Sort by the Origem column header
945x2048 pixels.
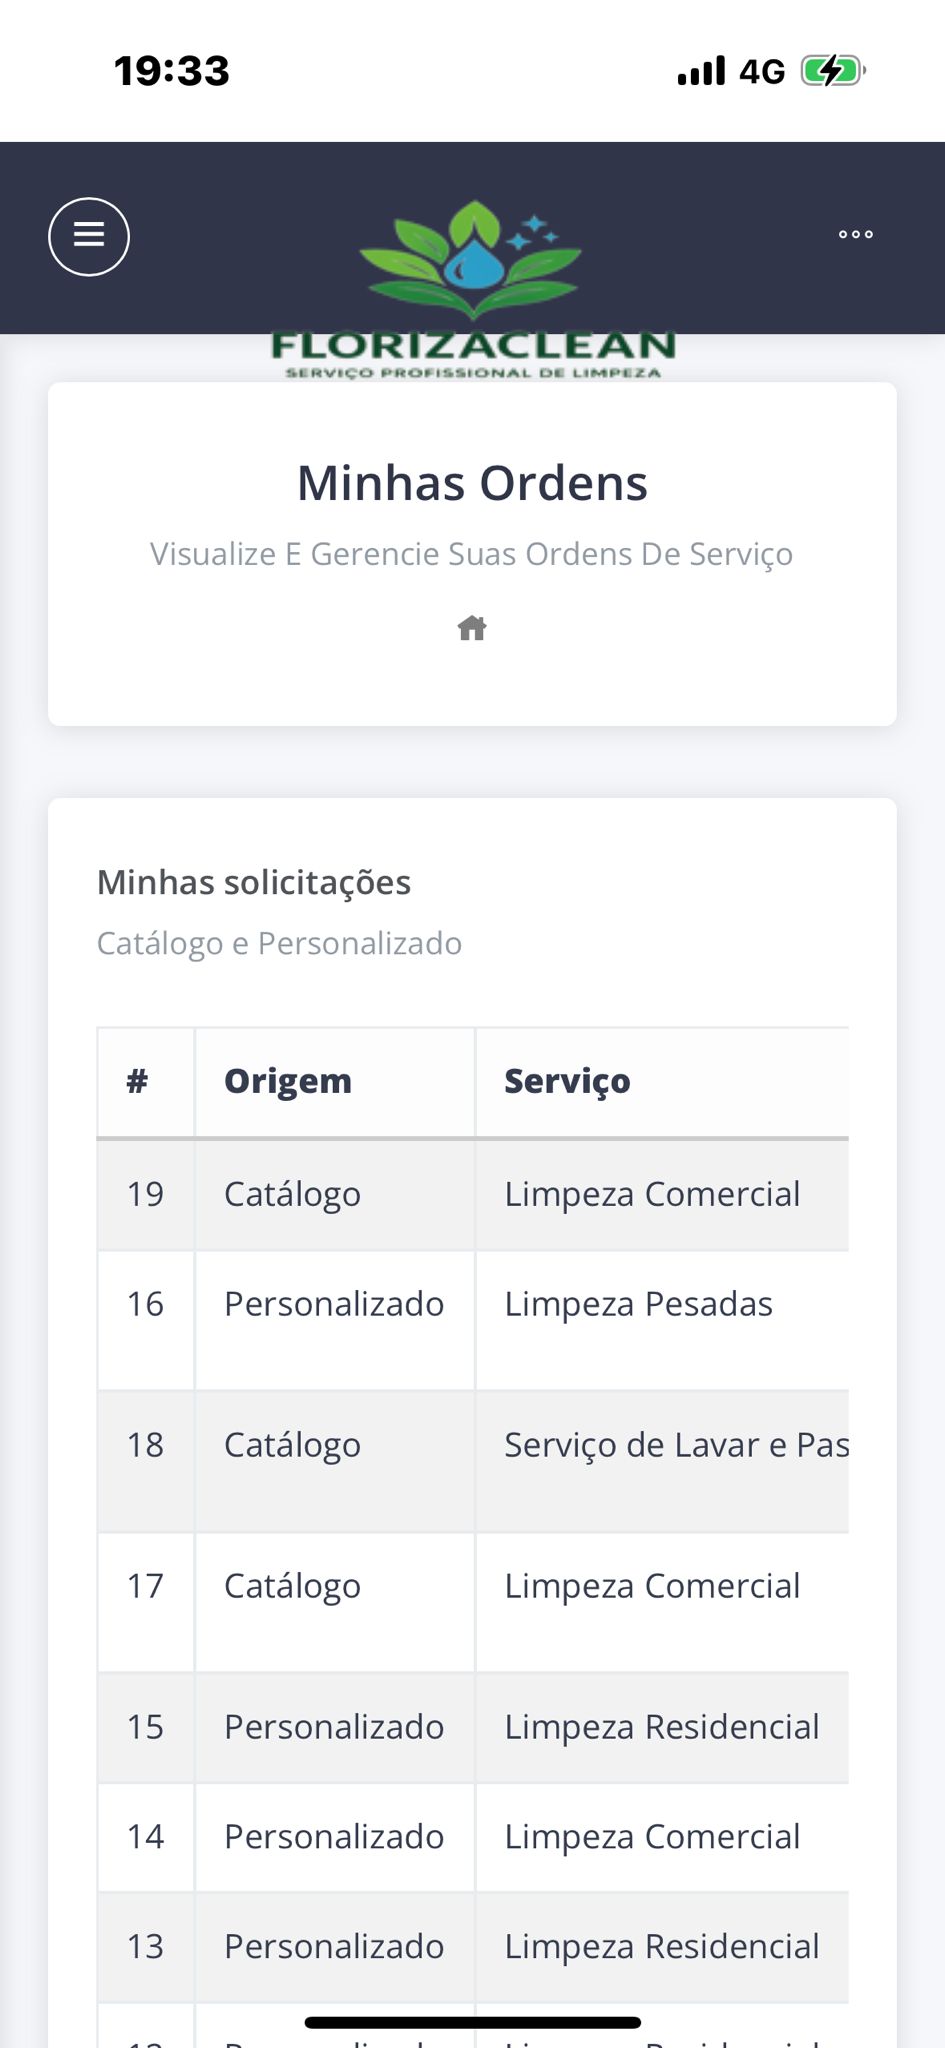tap(288, 1081)
